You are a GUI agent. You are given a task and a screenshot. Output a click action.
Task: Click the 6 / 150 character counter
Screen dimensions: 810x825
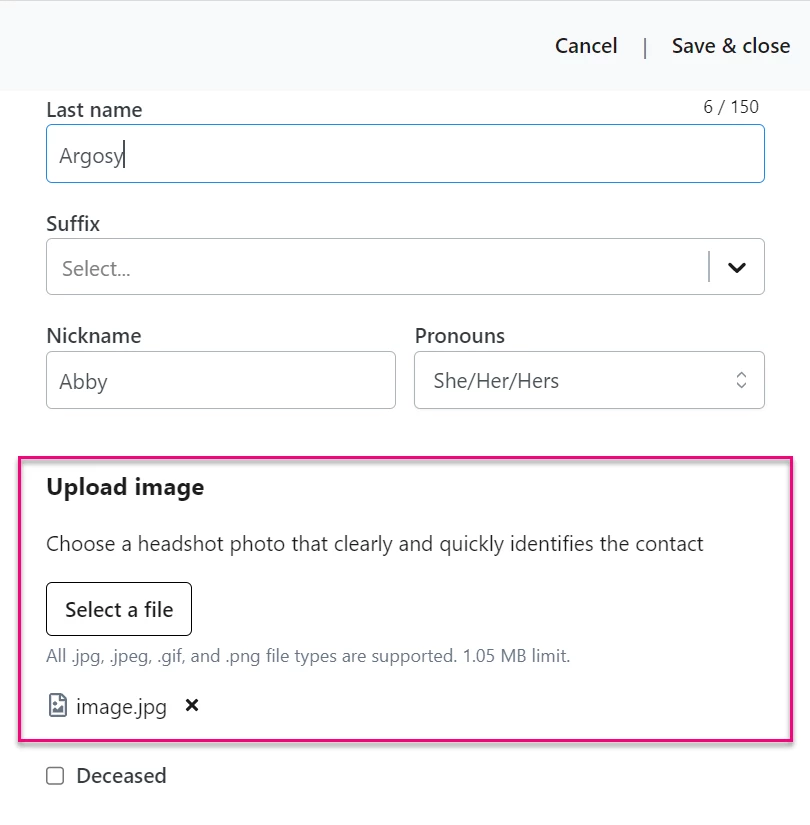tap(732, 106)
